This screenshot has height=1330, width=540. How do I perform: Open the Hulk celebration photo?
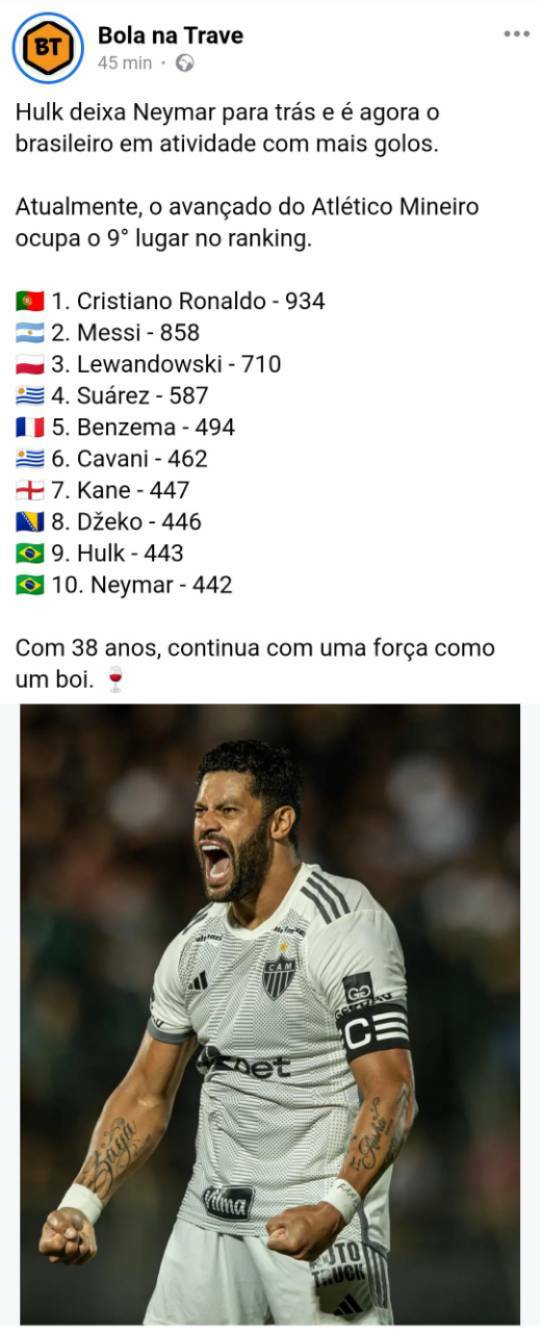point(270,1014)
